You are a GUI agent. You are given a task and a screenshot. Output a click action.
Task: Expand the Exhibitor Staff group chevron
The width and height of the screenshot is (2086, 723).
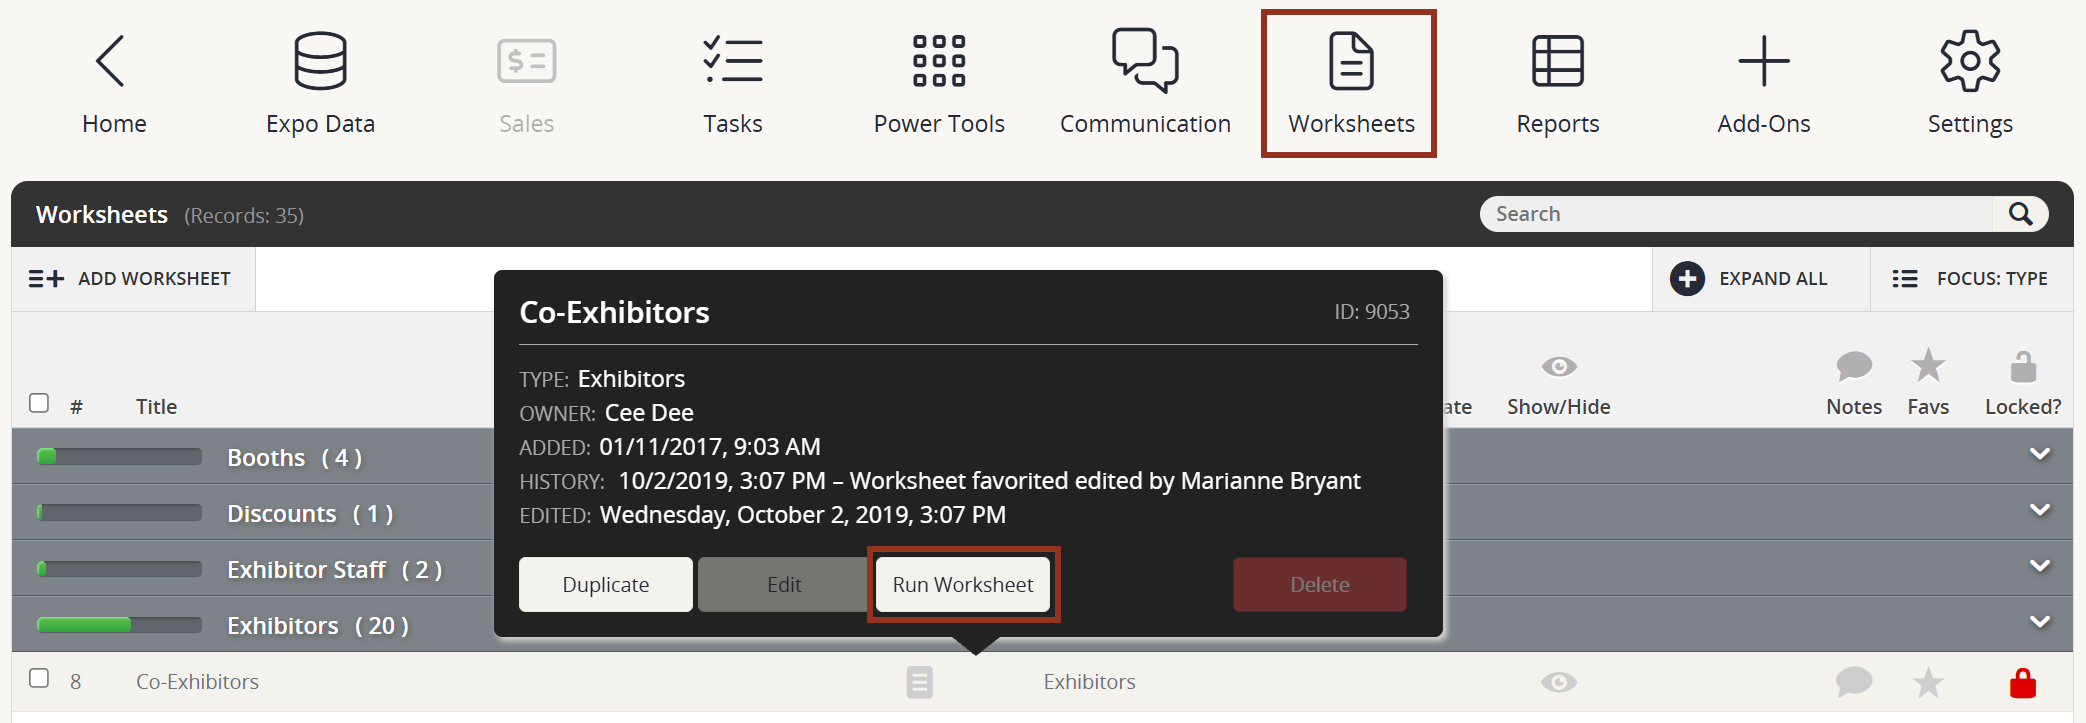coord(2040,567)
